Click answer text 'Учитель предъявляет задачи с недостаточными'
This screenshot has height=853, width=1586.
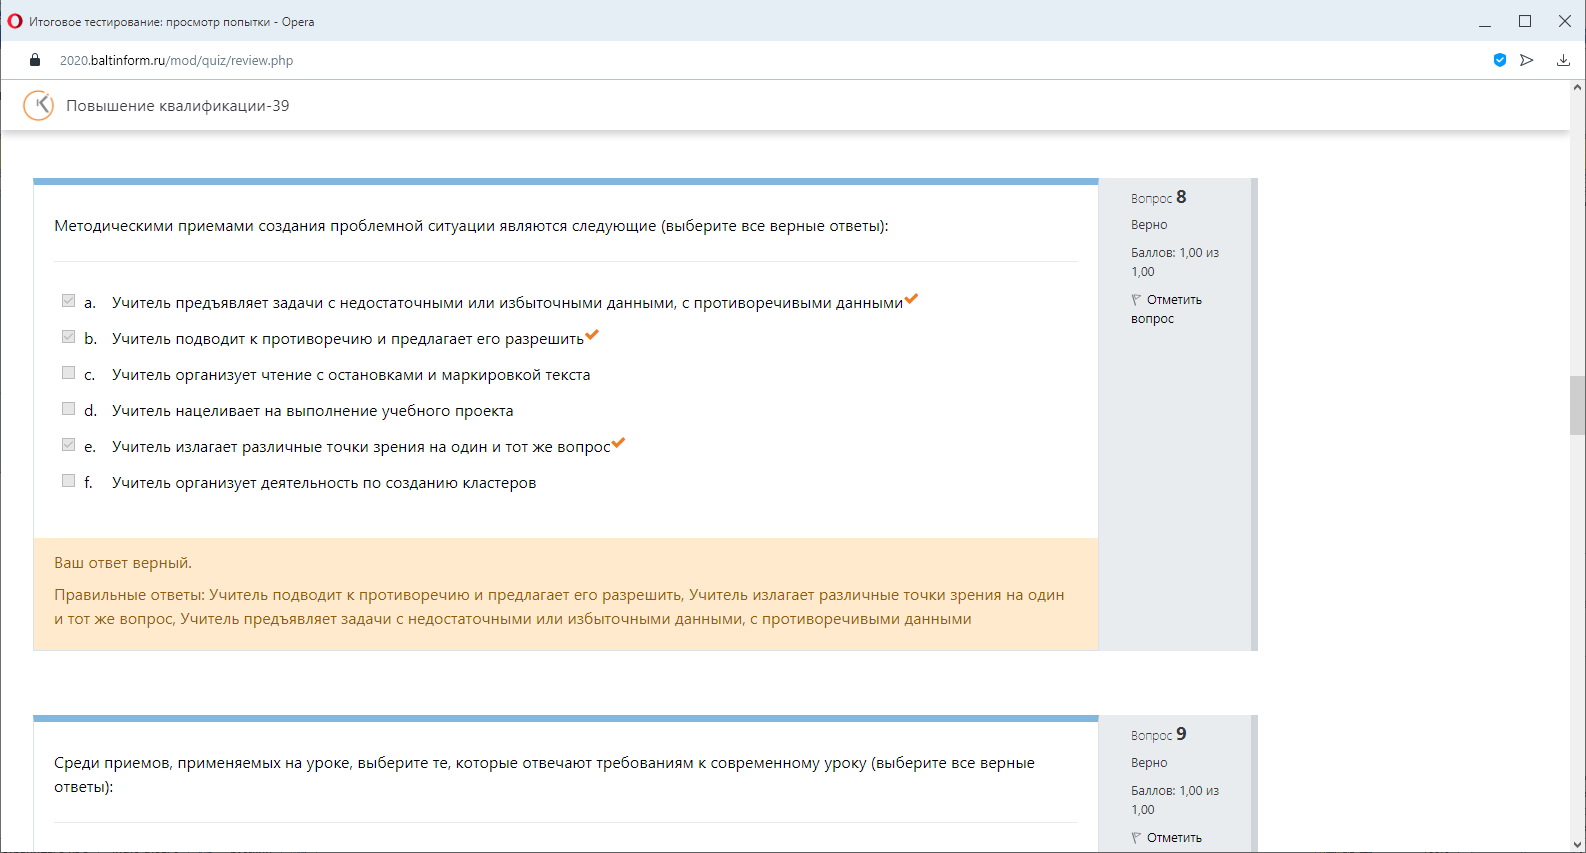(x=507, y=303)
